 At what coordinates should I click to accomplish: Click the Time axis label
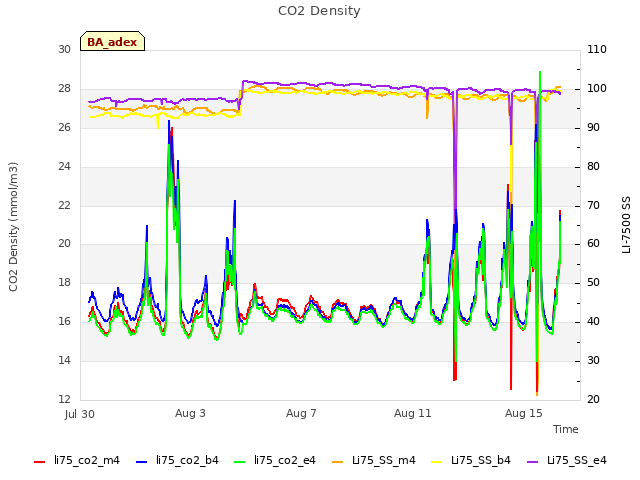[x=566, y=429]
